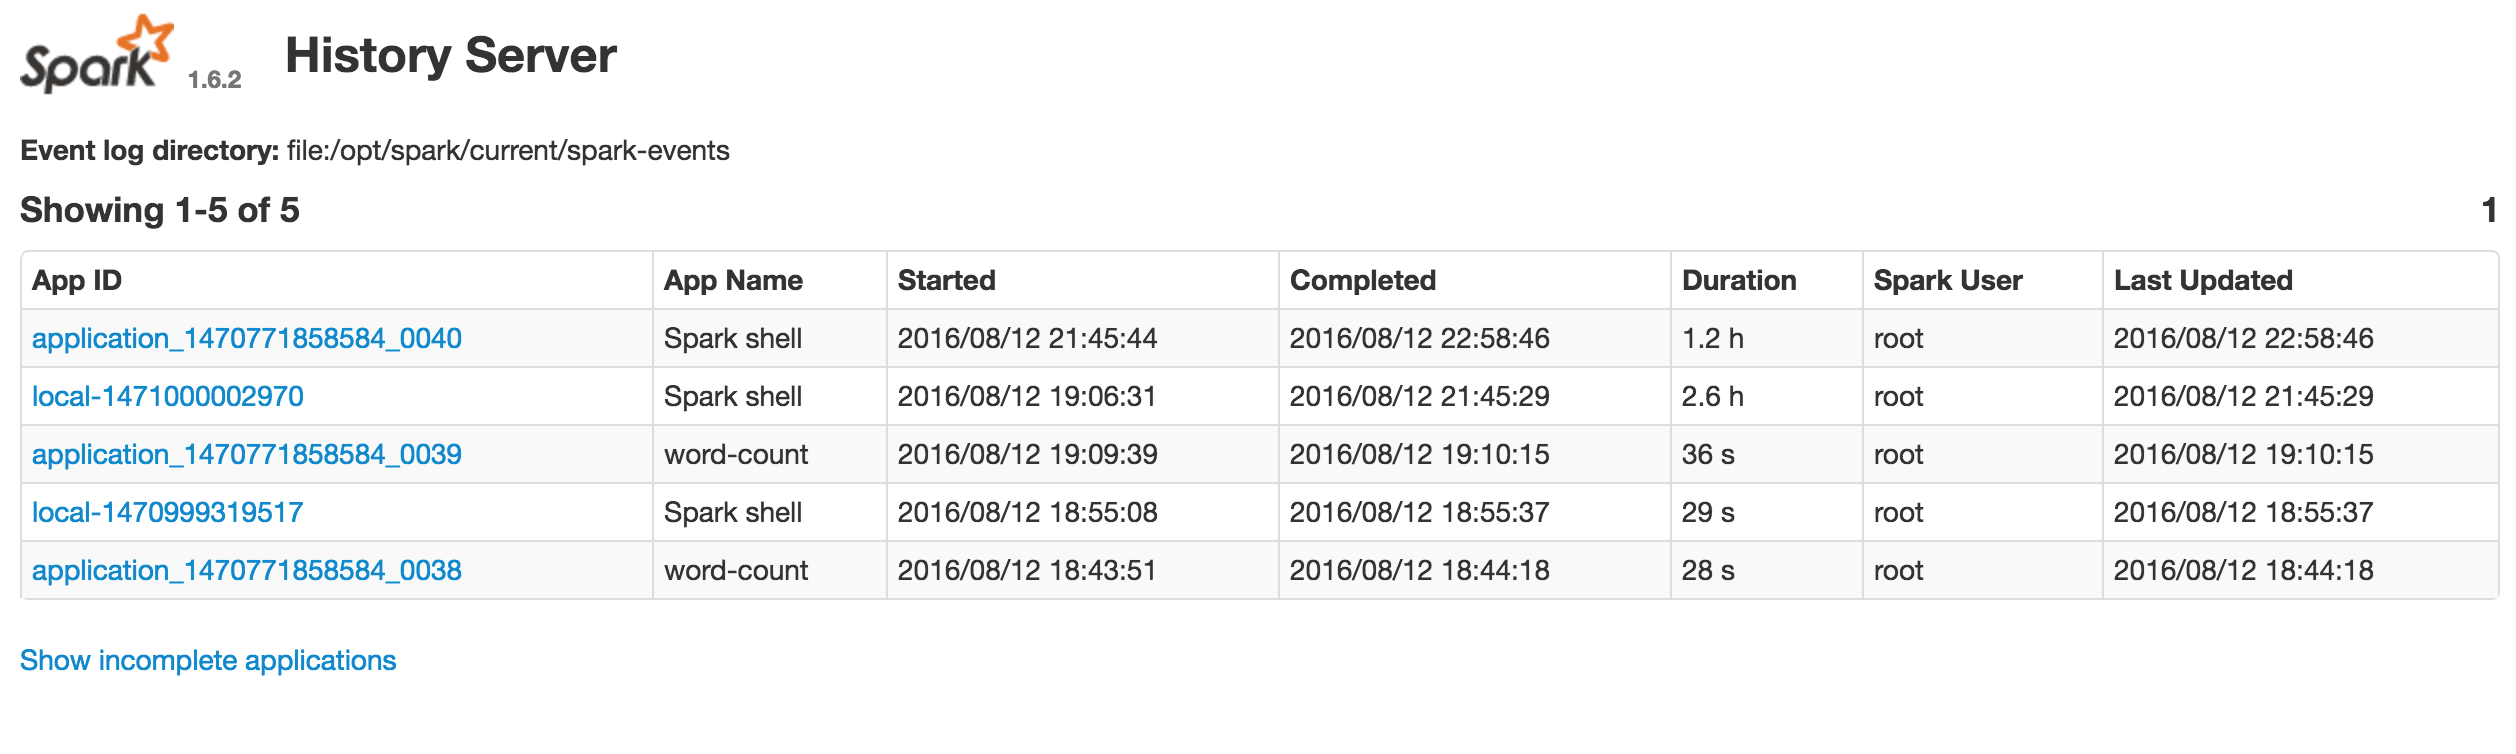Click the App ID column header

(x=77, y=280)
